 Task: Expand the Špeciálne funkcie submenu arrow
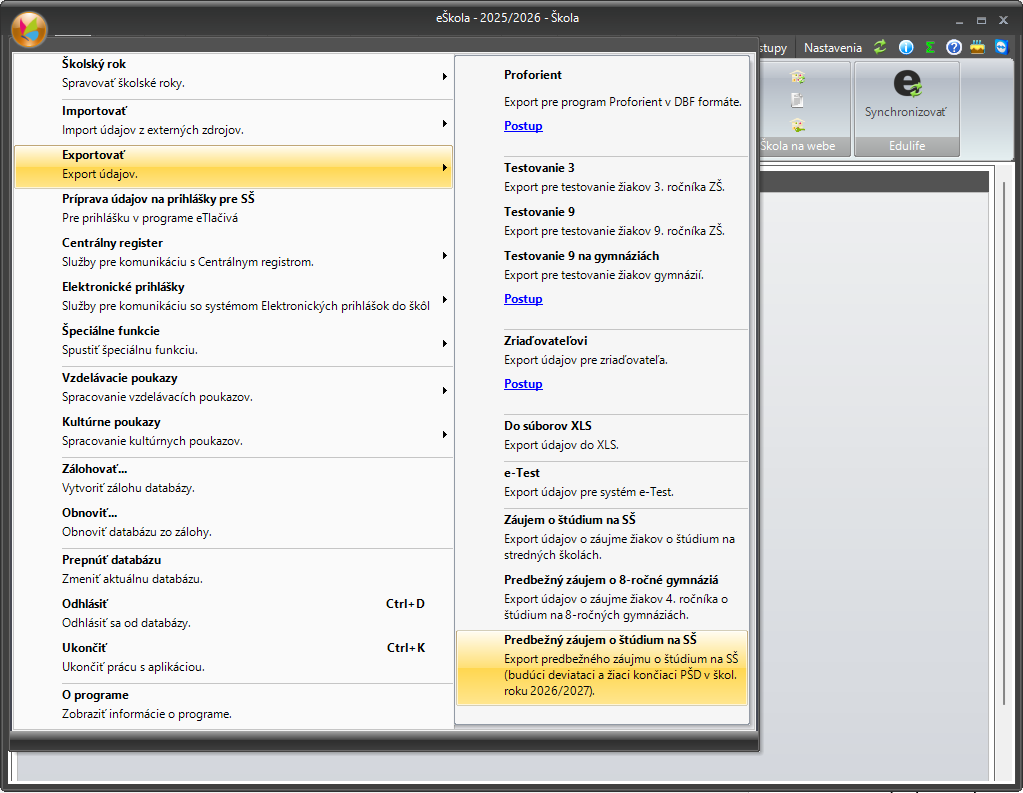click(x=444, y=343)
